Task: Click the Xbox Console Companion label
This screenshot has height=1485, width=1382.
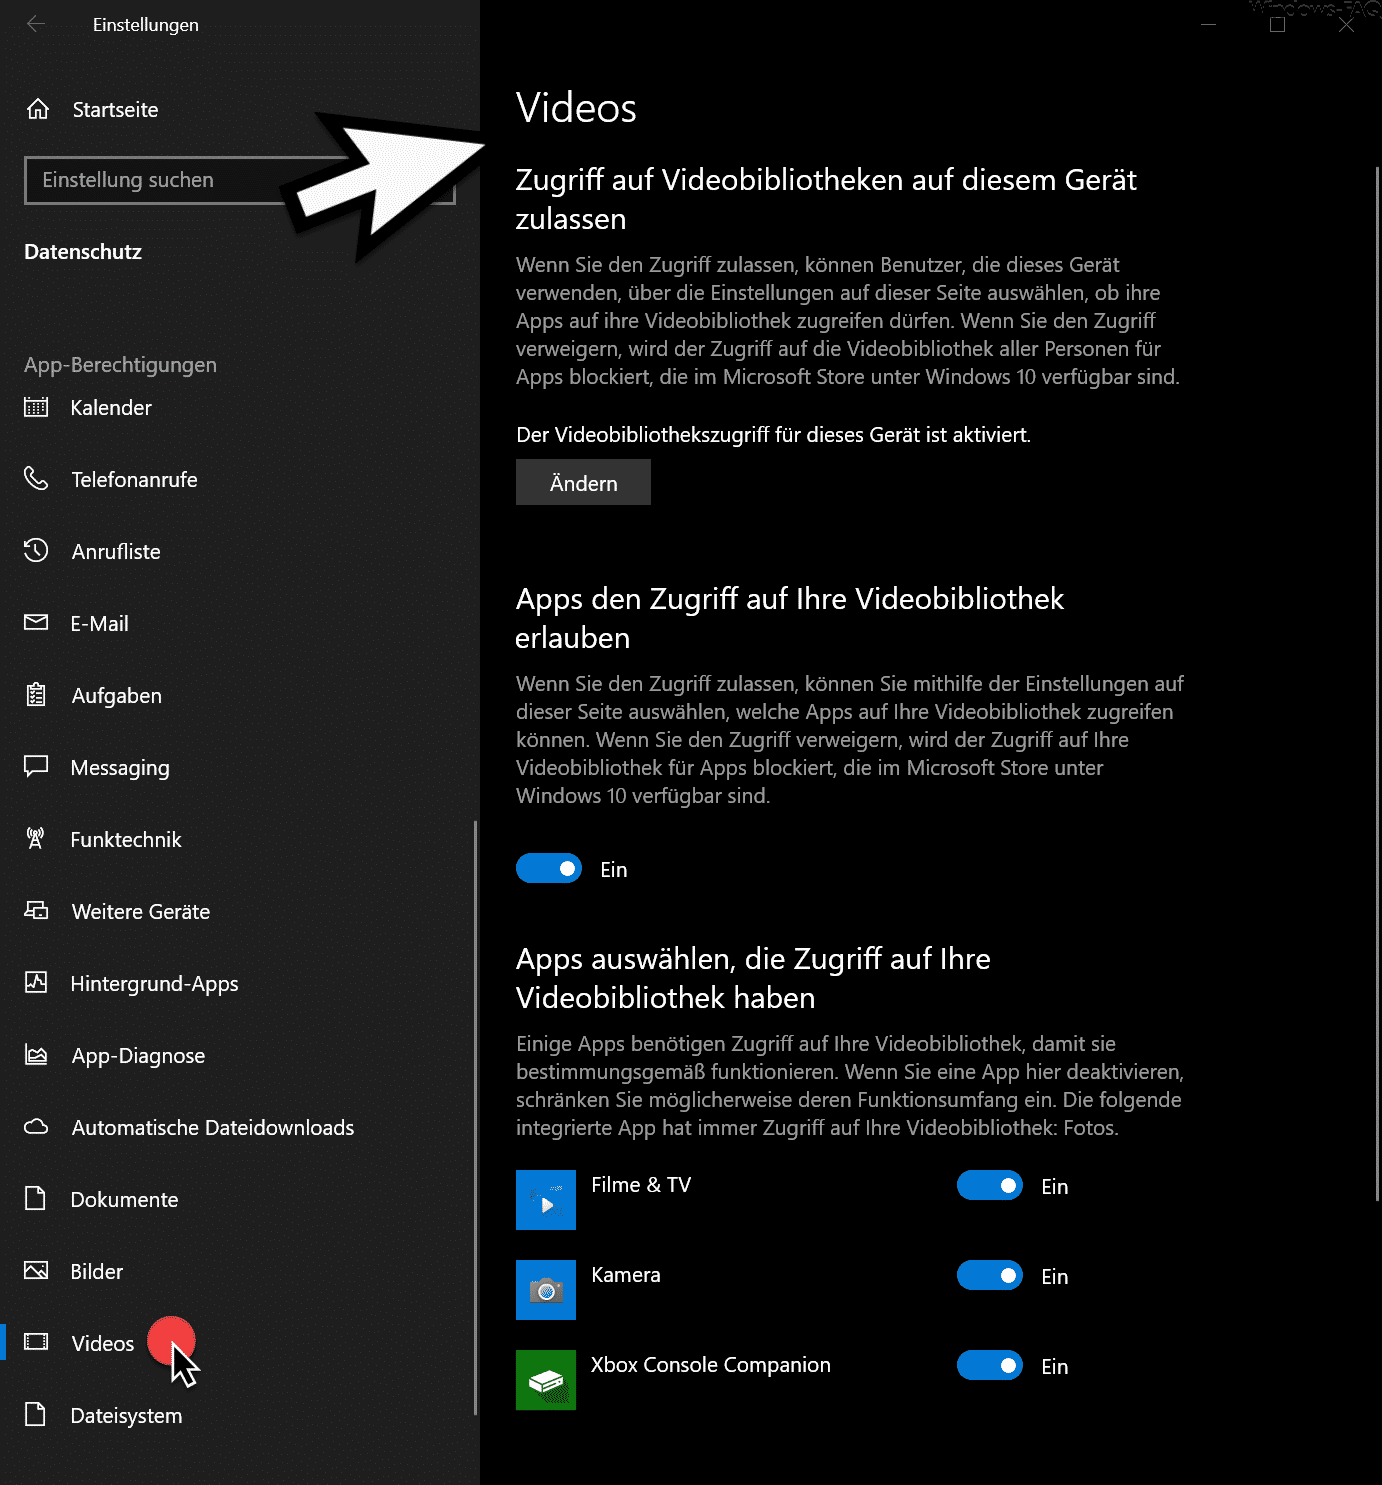Action: coord(711,1365)
